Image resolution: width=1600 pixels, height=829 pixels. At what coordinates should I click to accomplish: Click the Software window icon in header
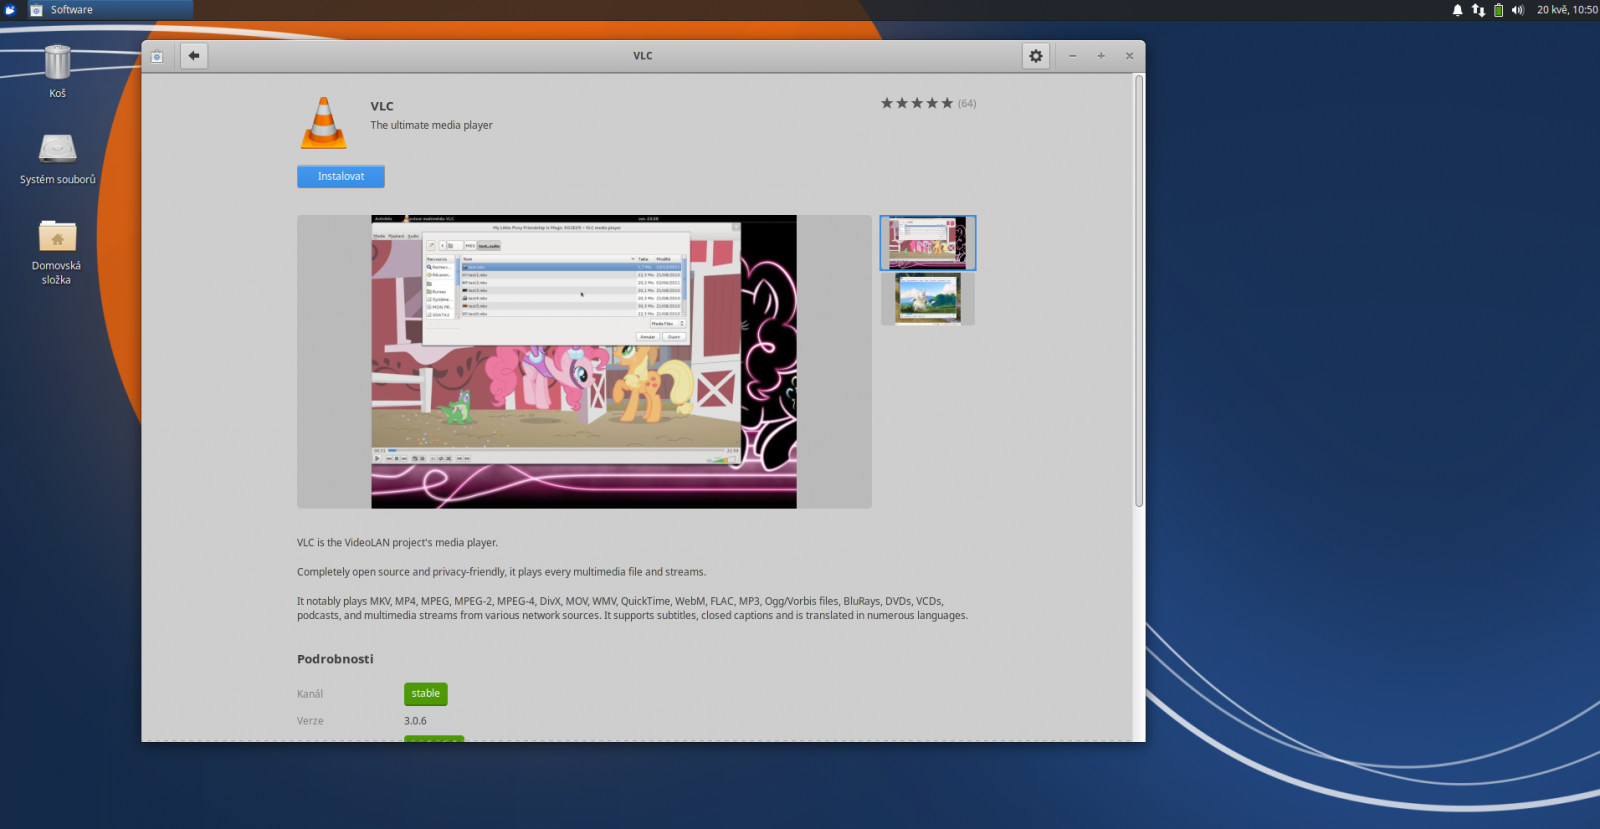[157, 56]
